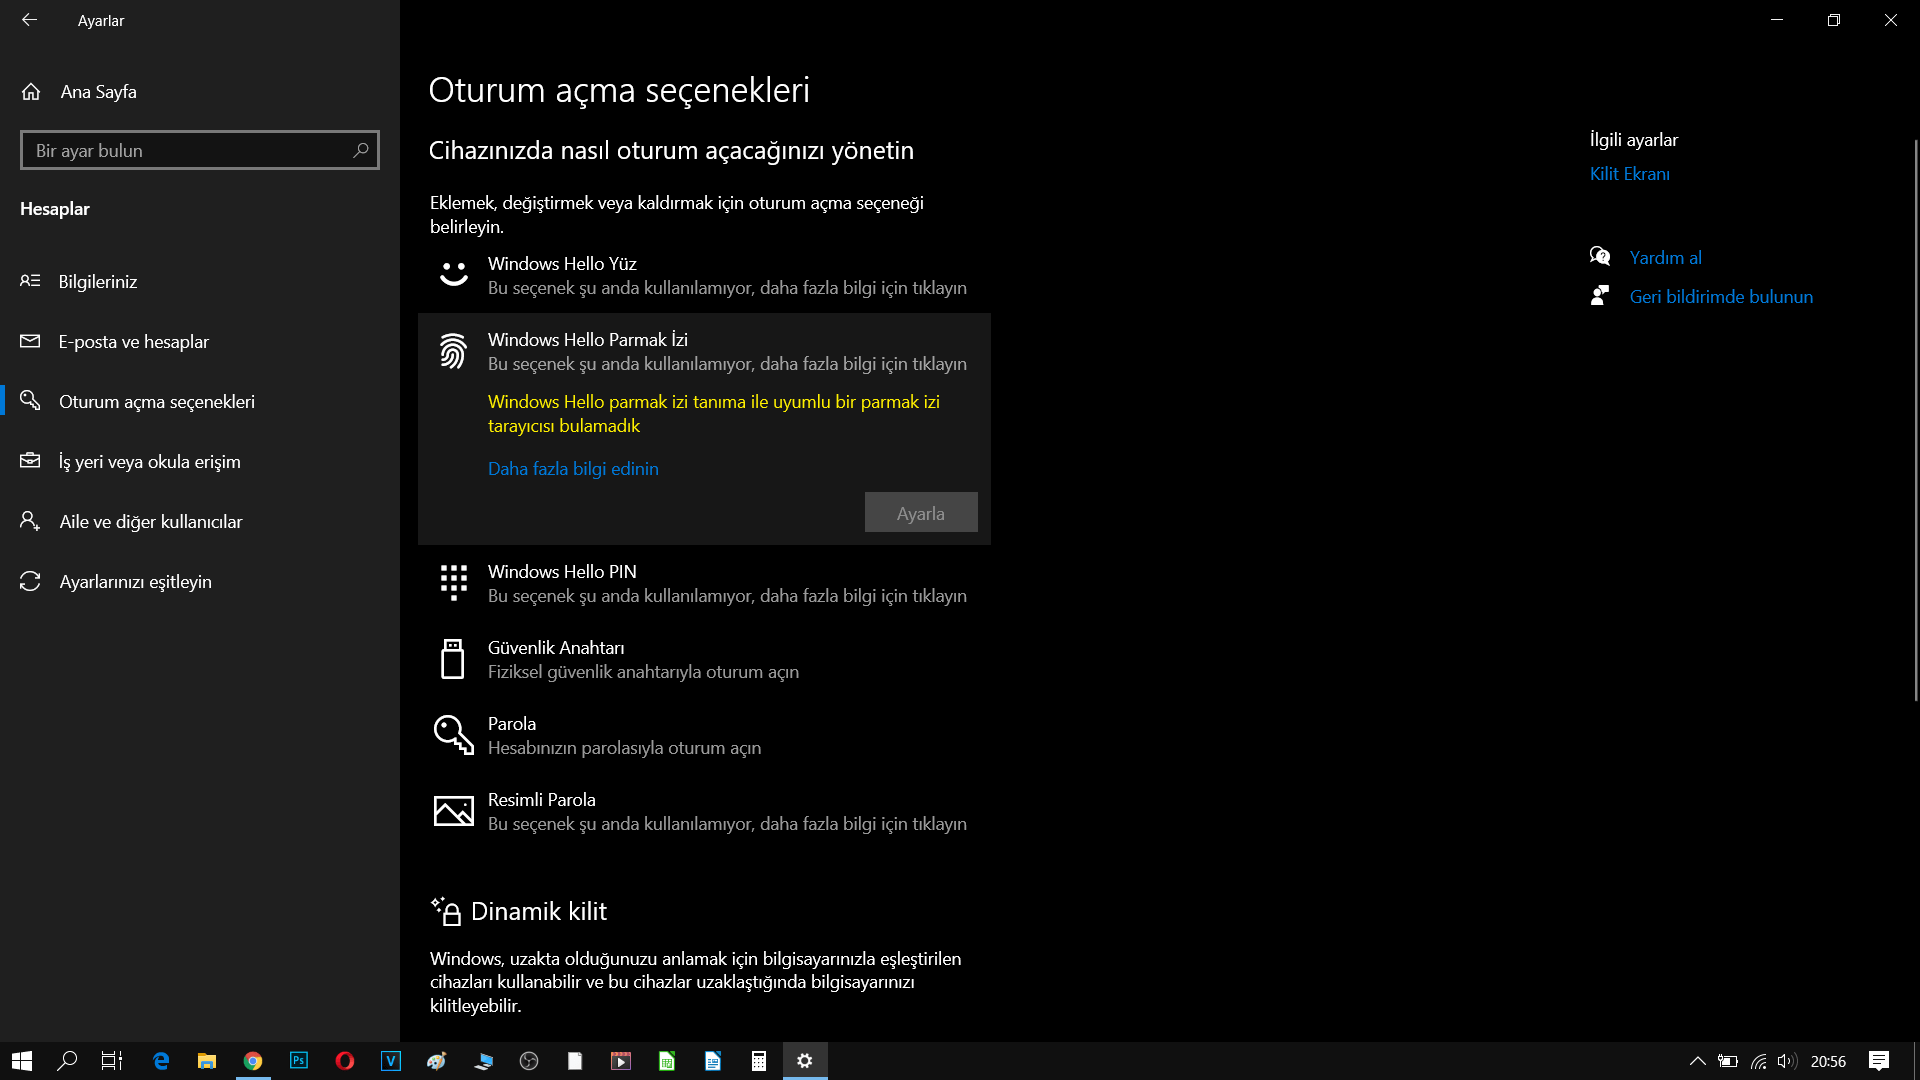The height and width of the screenshot is (1080, 1920).
Task: Open E-posta ve hesaplar page
Action: click(133, 342)
